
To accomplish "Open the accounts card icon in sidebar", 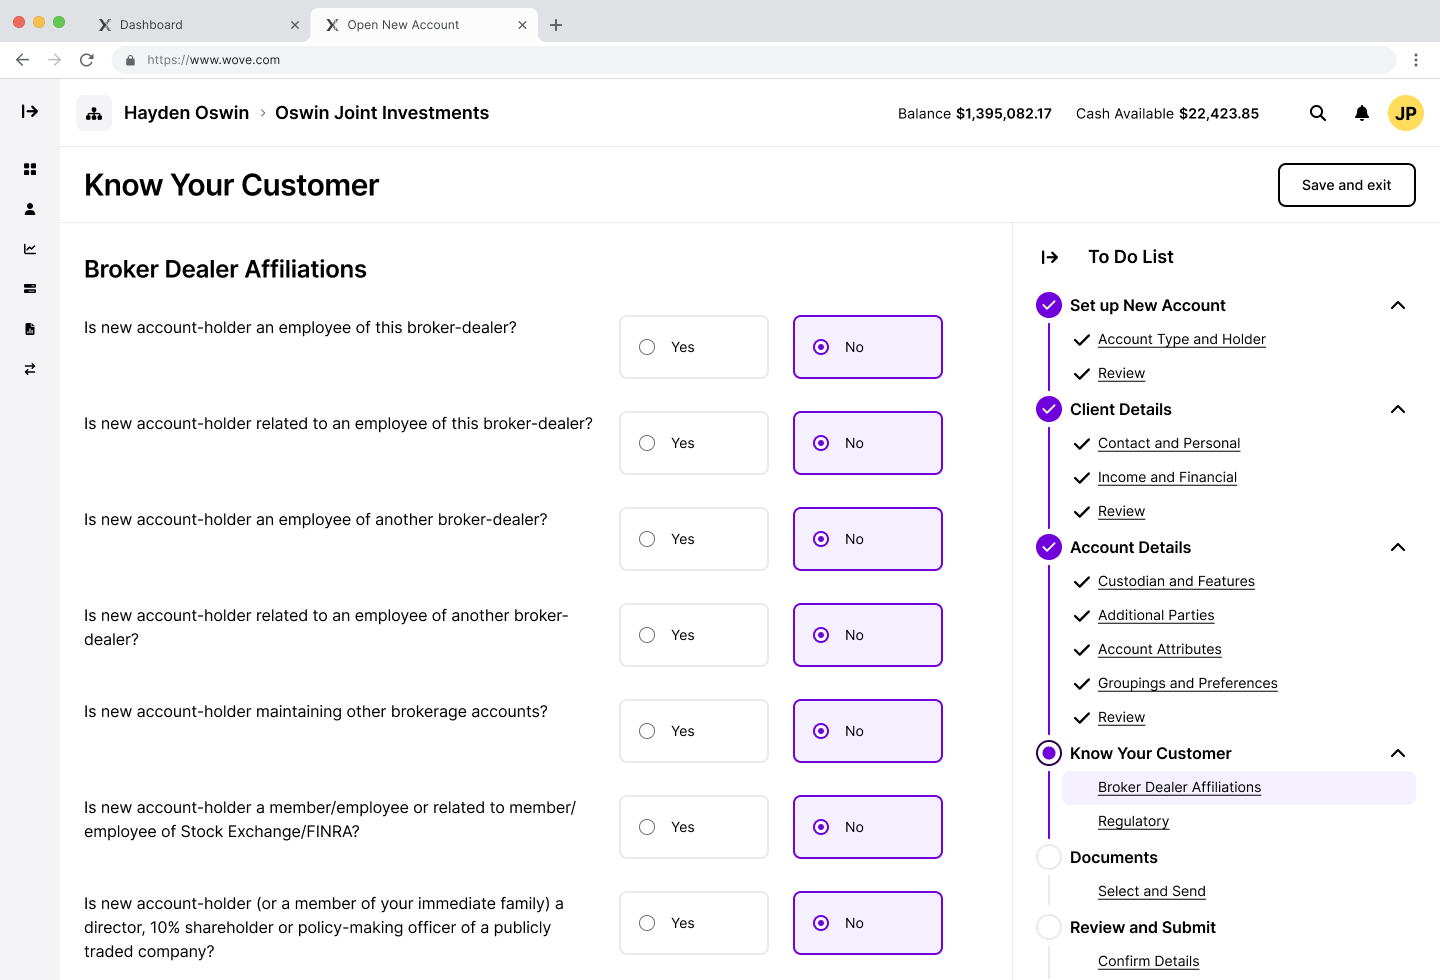I will [x=30, y=289].
